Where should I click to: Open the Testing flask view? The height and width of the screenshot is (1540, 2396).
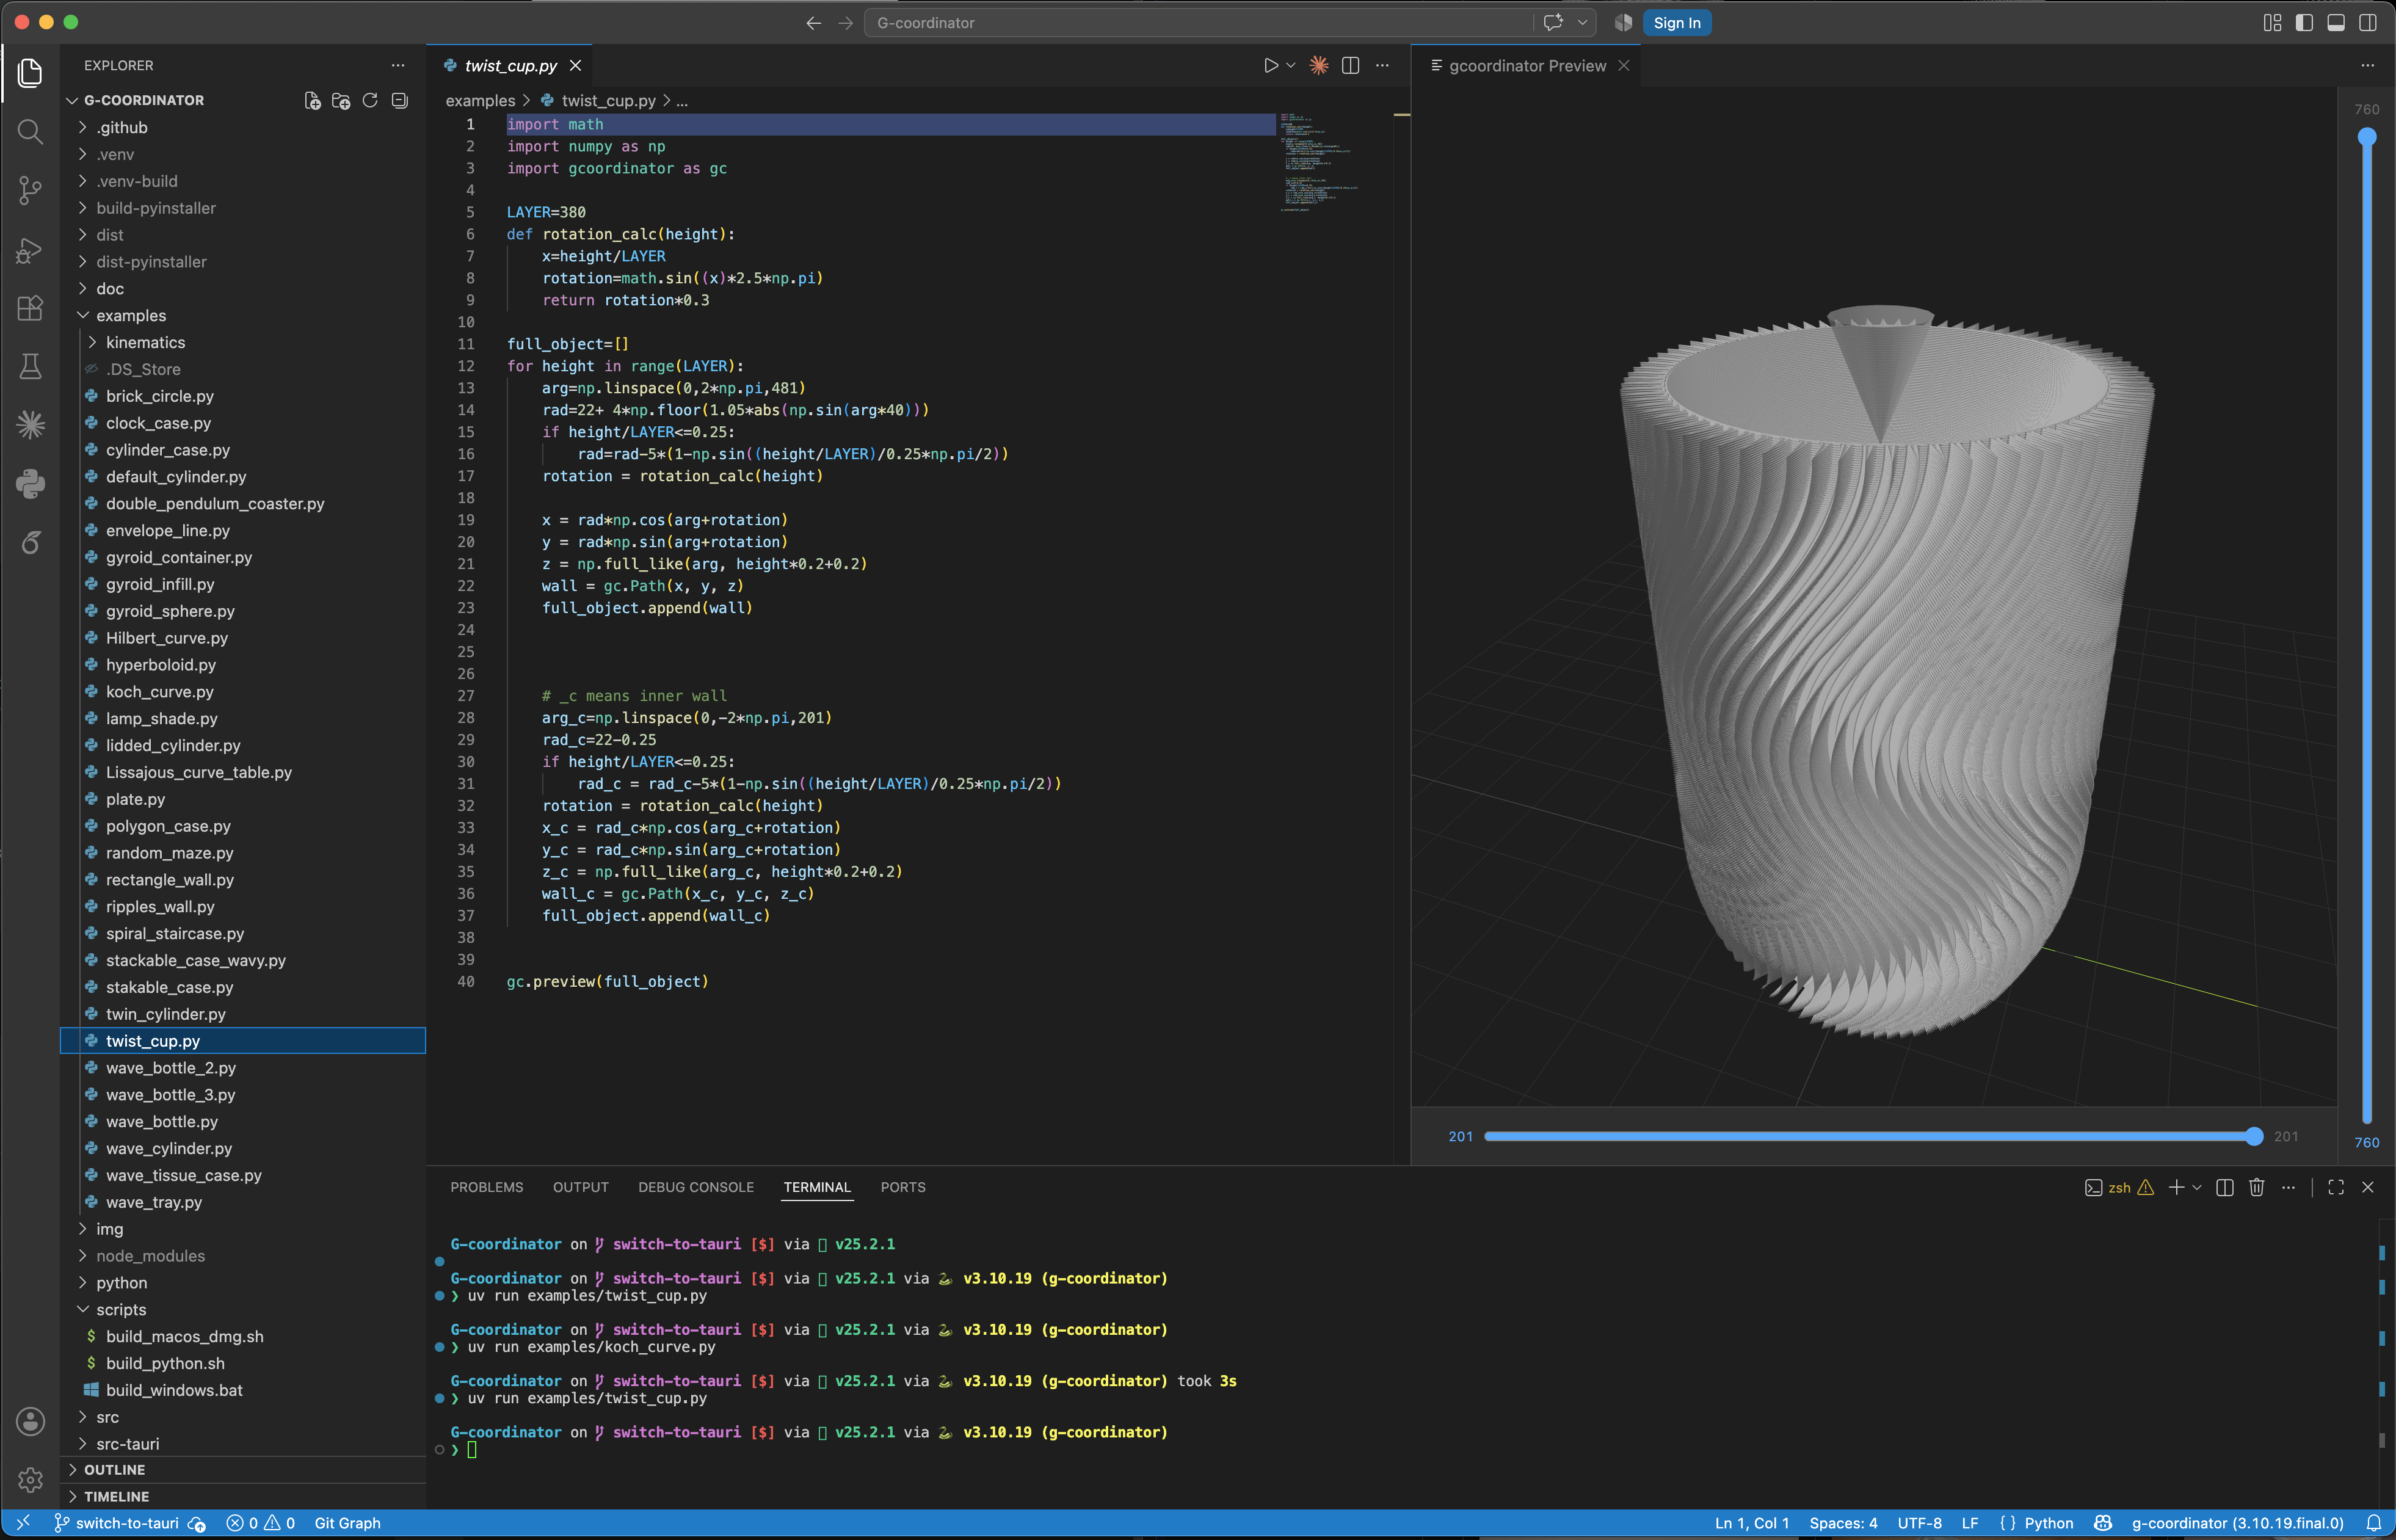pyautogui.click(x=30, y=366)
